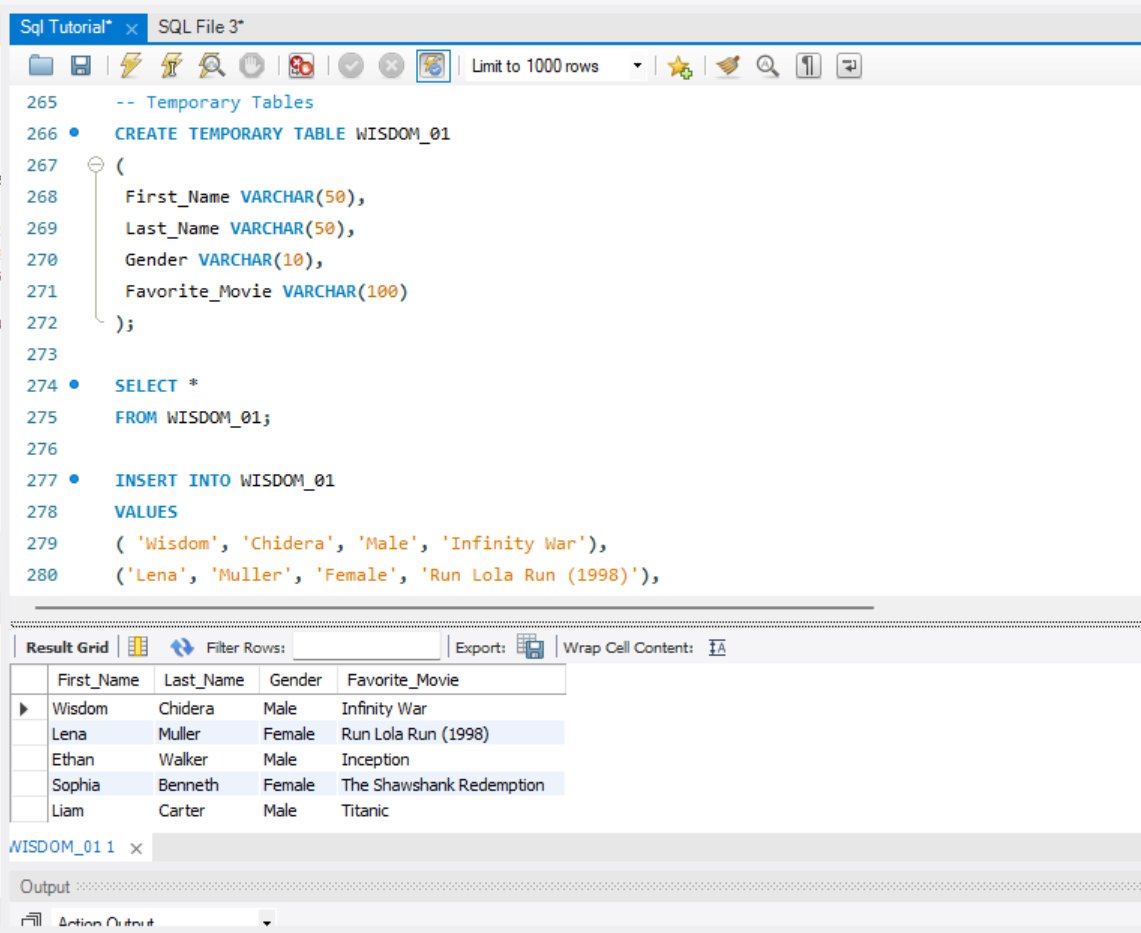The height and width of the screenshot is (933, 1141).
Task: Sort by First_Name column header
Action: [x=100, y=680]
